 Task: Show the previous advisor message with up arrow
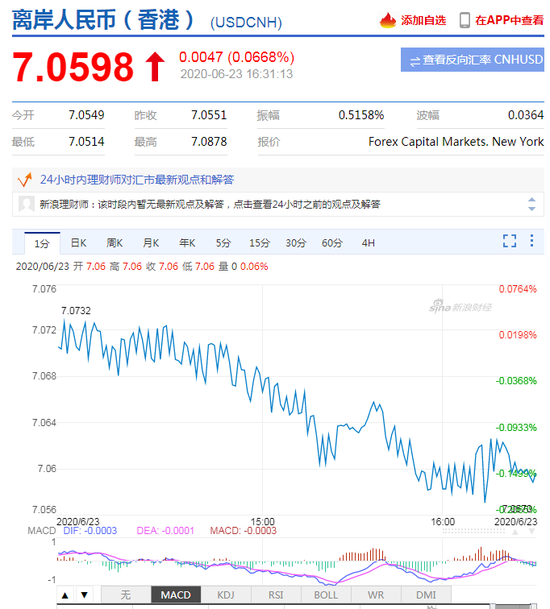(531, 200)
